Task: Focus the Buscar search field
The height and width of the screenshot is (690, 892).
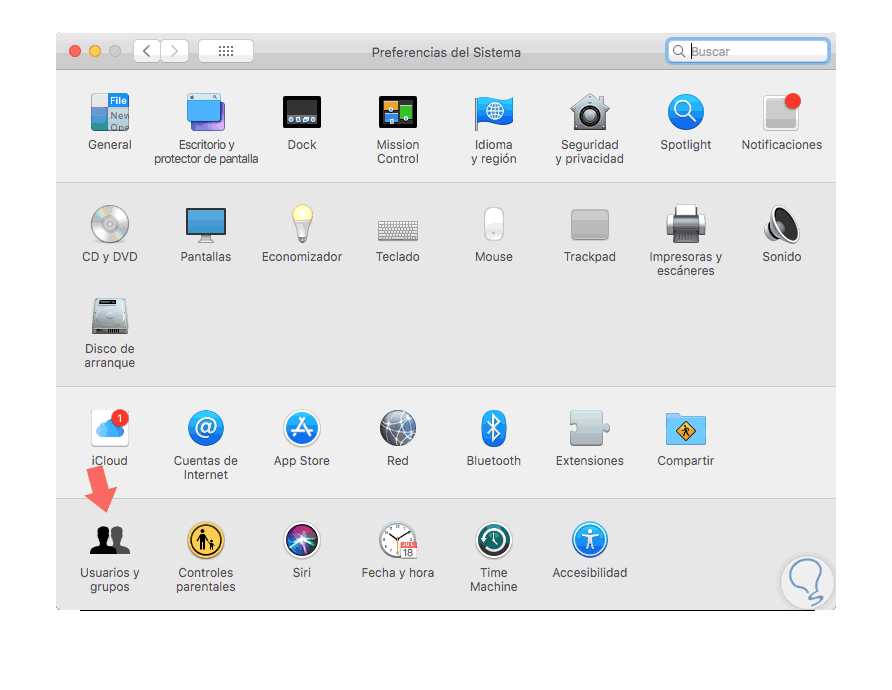Action: click(x=748, y=51)
